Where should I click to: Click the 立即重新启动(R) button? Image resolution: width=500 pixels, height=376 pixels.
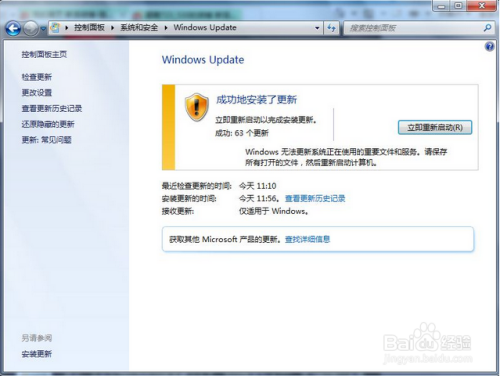(x=435, y=127)
